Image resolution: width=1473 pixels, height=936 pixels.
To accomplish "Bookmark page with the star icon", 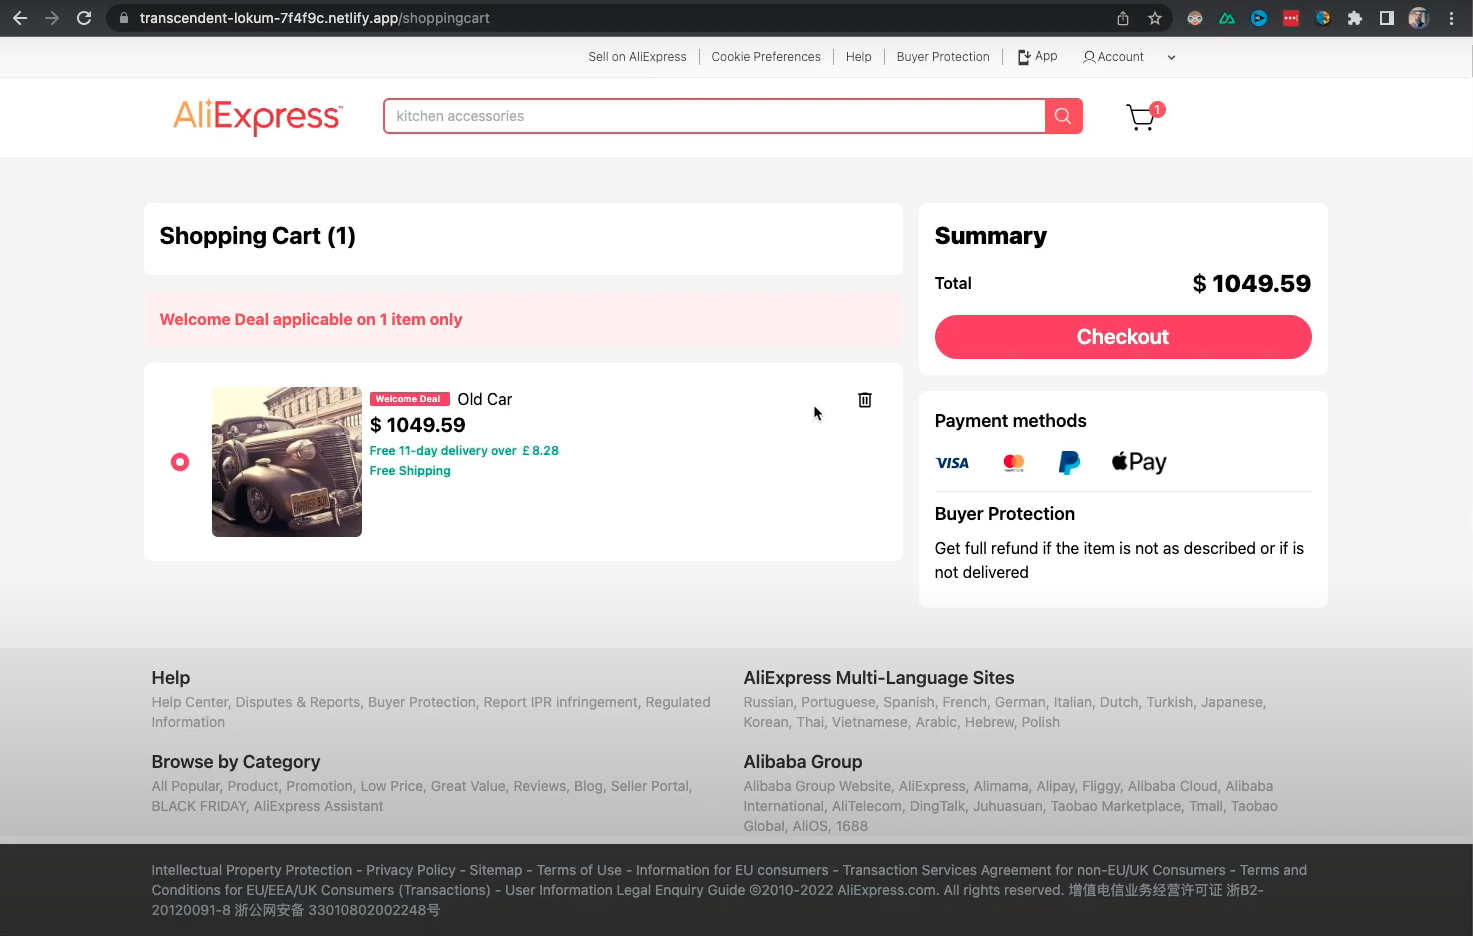I will [x=1155, y=18].
